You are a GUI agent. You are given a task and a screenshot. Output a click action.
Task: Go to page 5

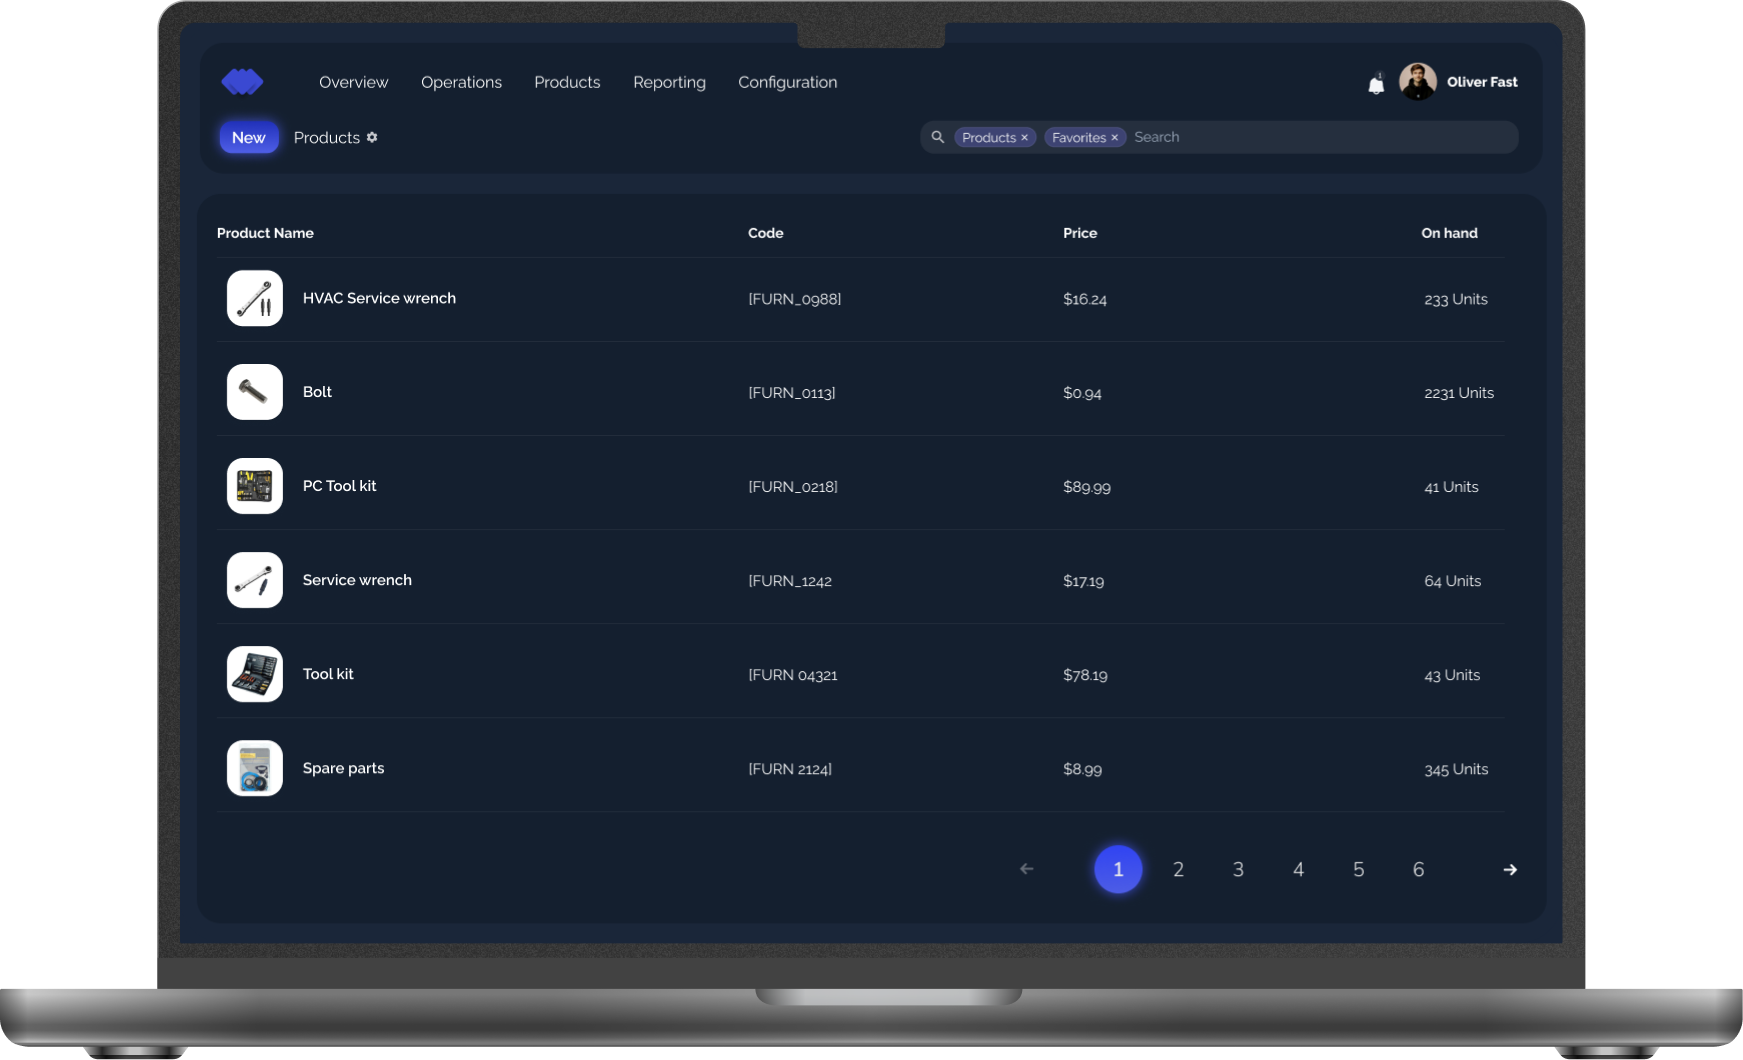tap(1358, 869)
